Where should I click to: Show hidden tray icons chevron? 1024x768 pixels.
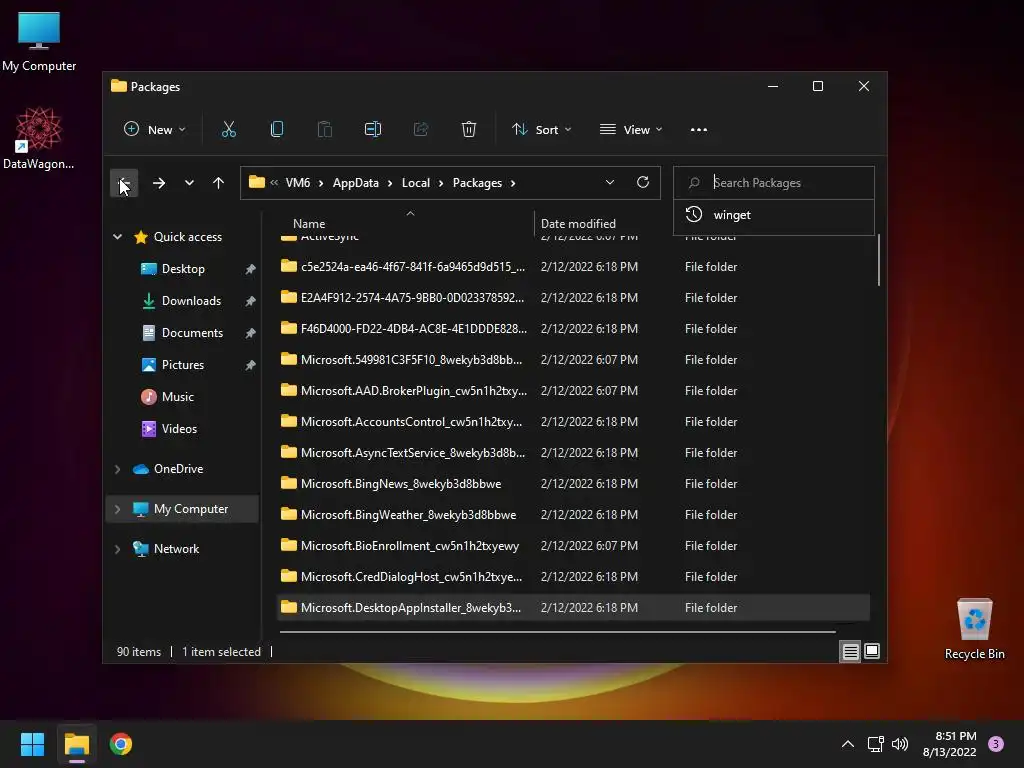[848, 744]
